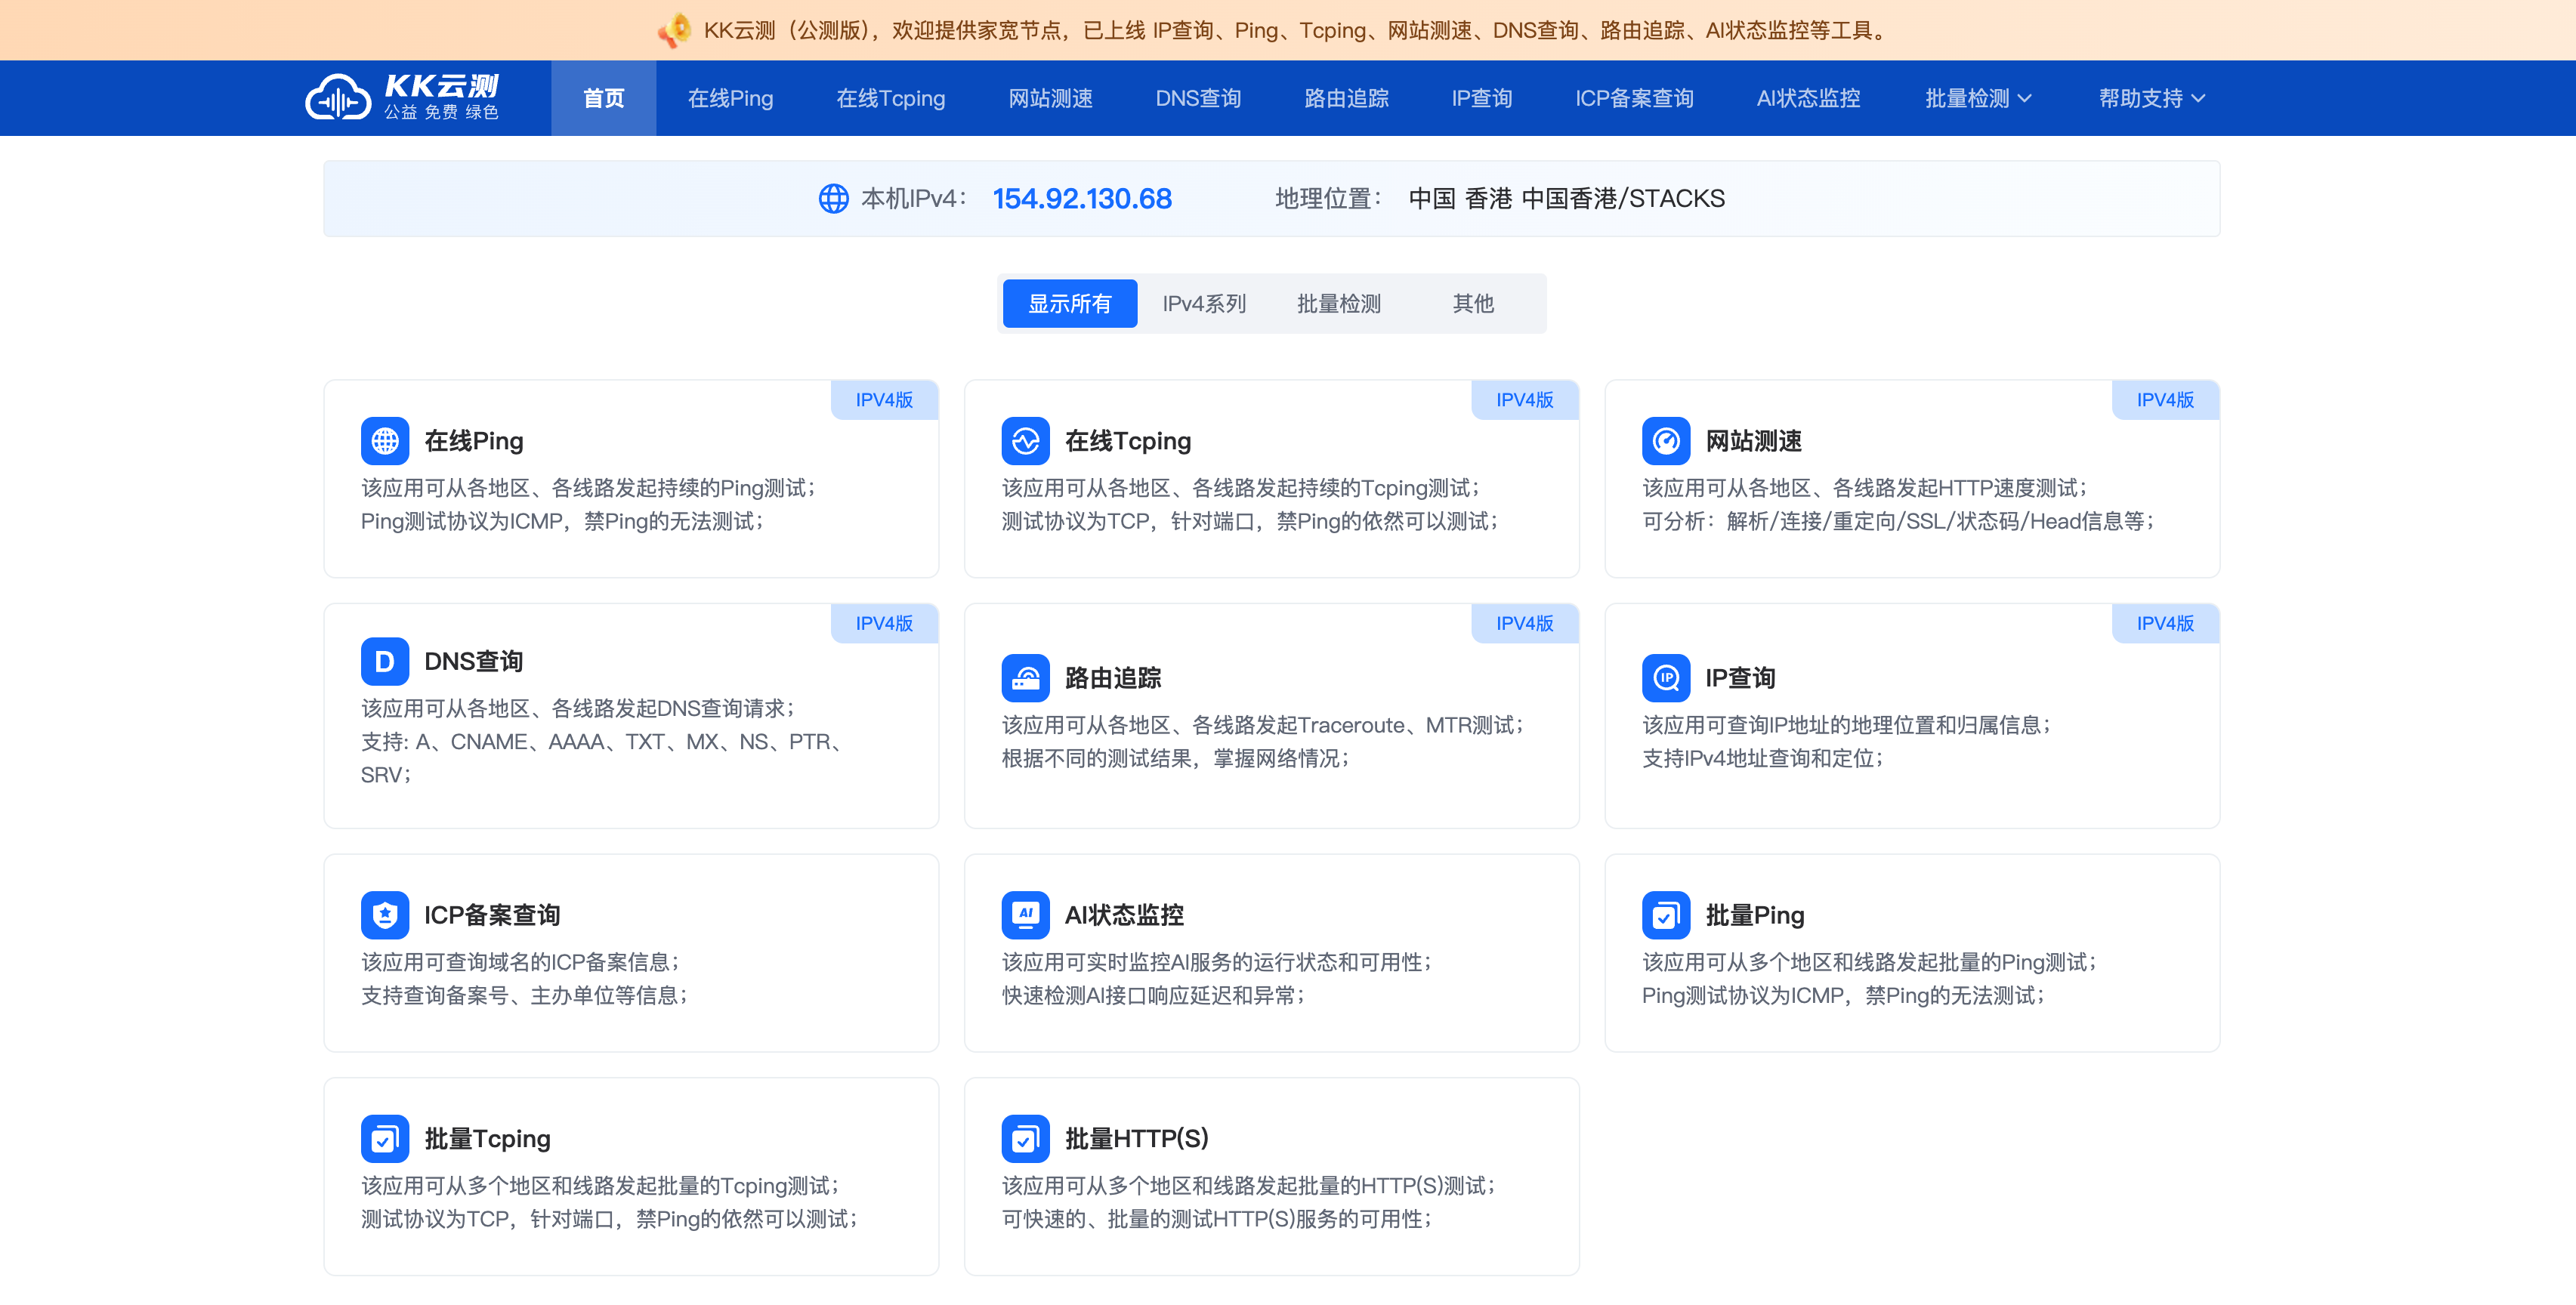Open the ICP备案查询 card title
The image size is (2576, 1305).
[x=492, y=915]
